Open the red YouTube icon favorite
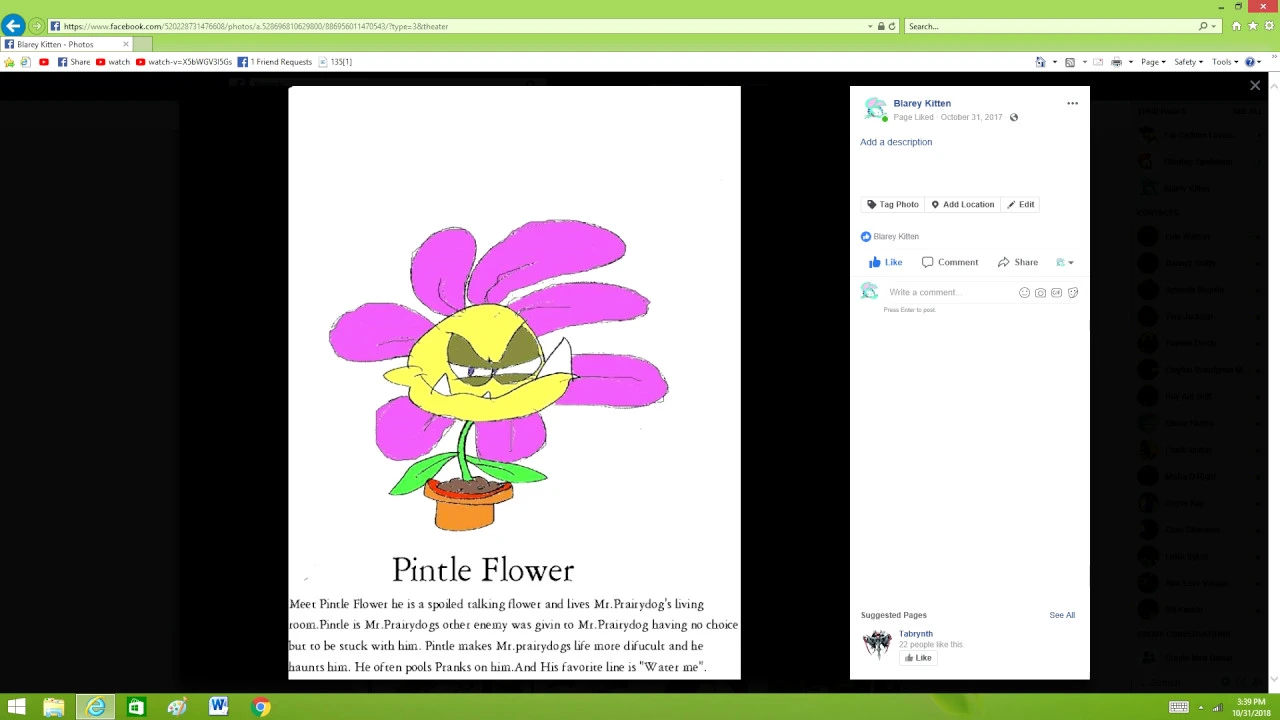 point(44,62)
